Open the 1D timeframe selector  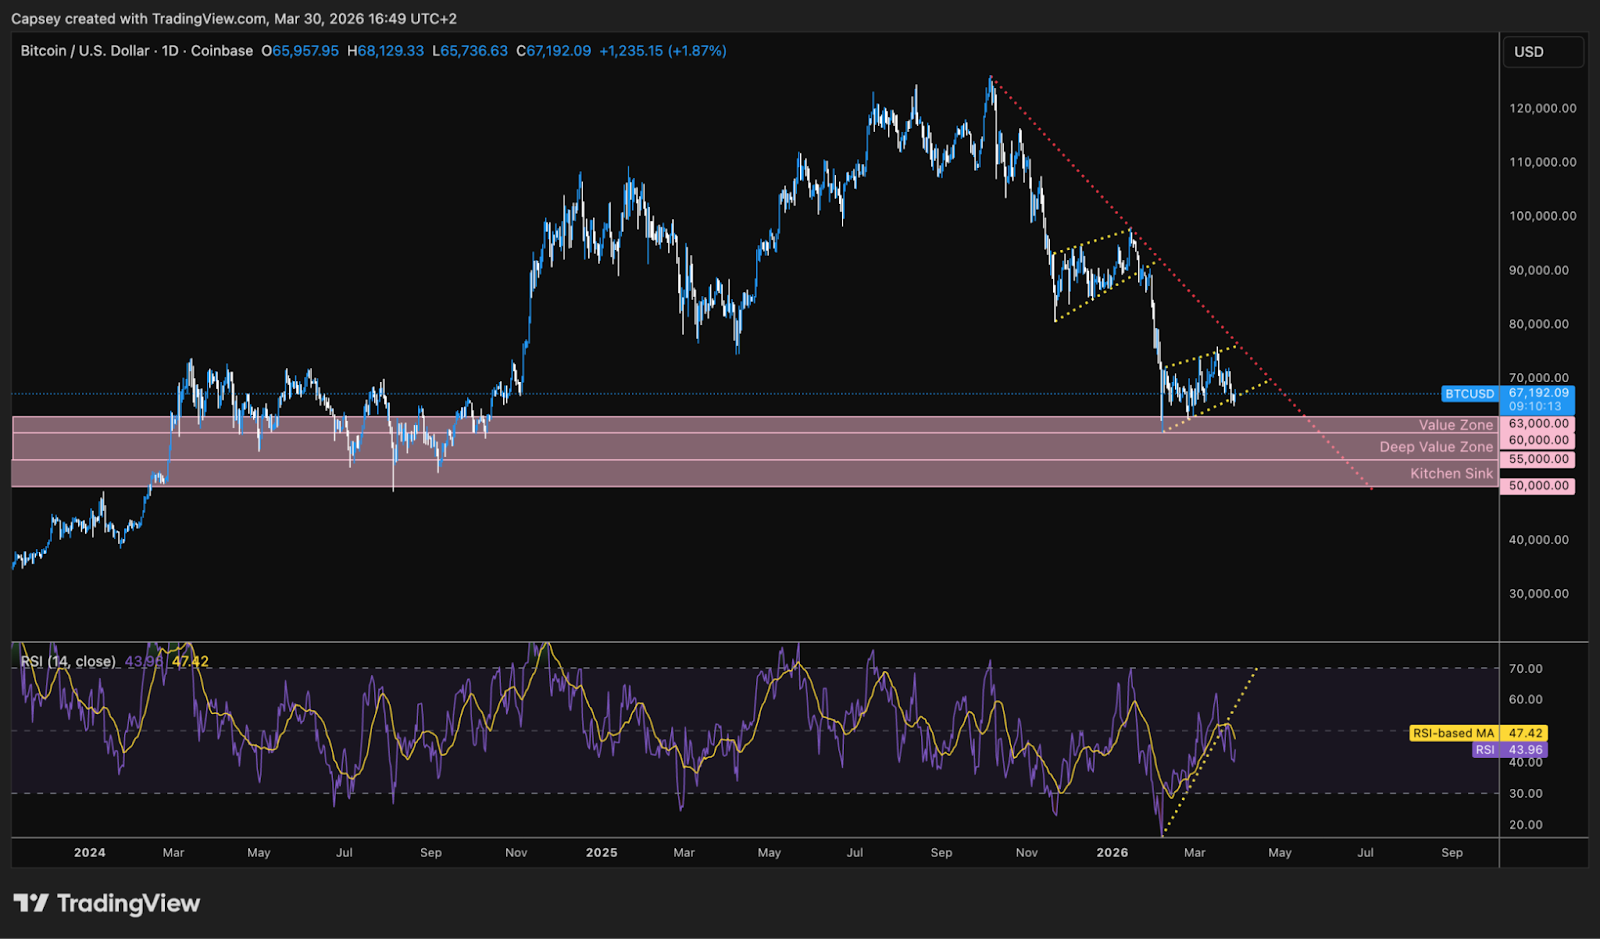[x=172, y=50]
